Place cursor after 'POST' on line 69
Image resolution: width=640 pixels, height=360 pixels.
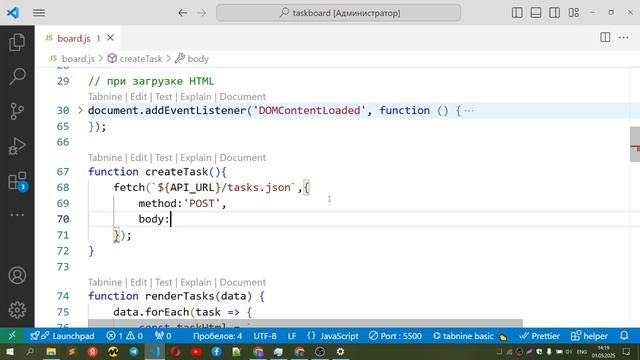[x=221, y=203]
